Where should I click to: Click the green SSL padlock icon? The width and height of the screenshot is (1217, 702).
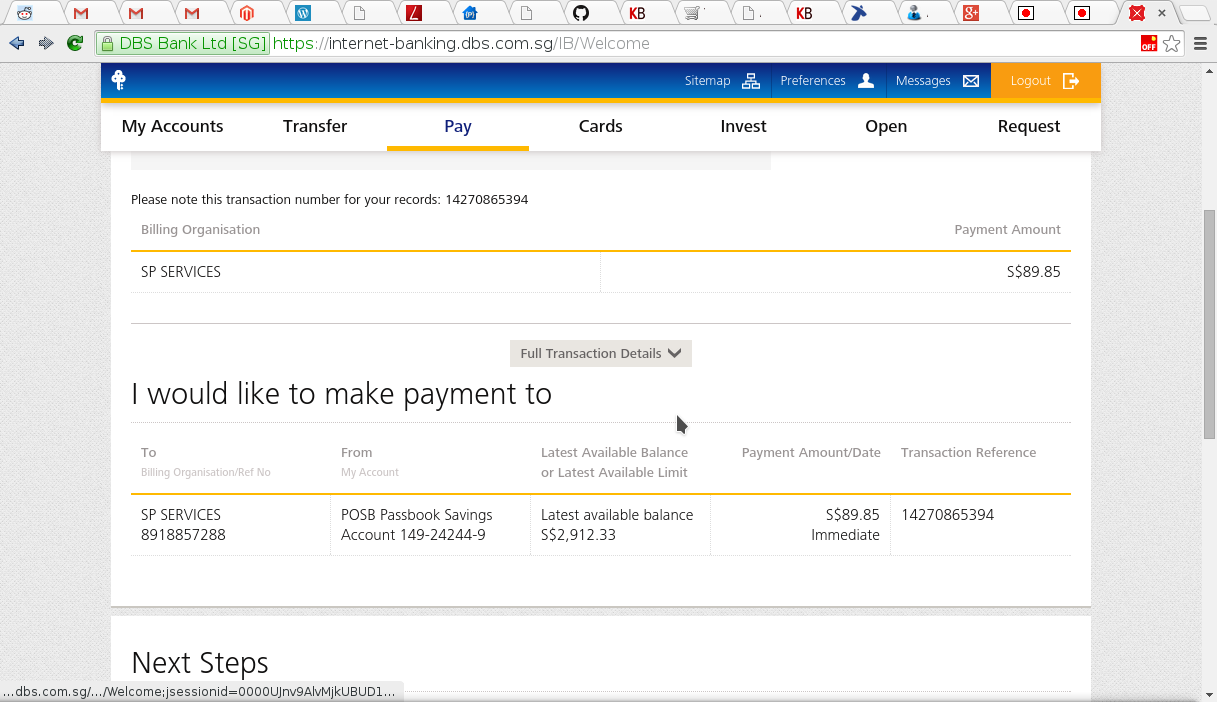tap(108, 44)
